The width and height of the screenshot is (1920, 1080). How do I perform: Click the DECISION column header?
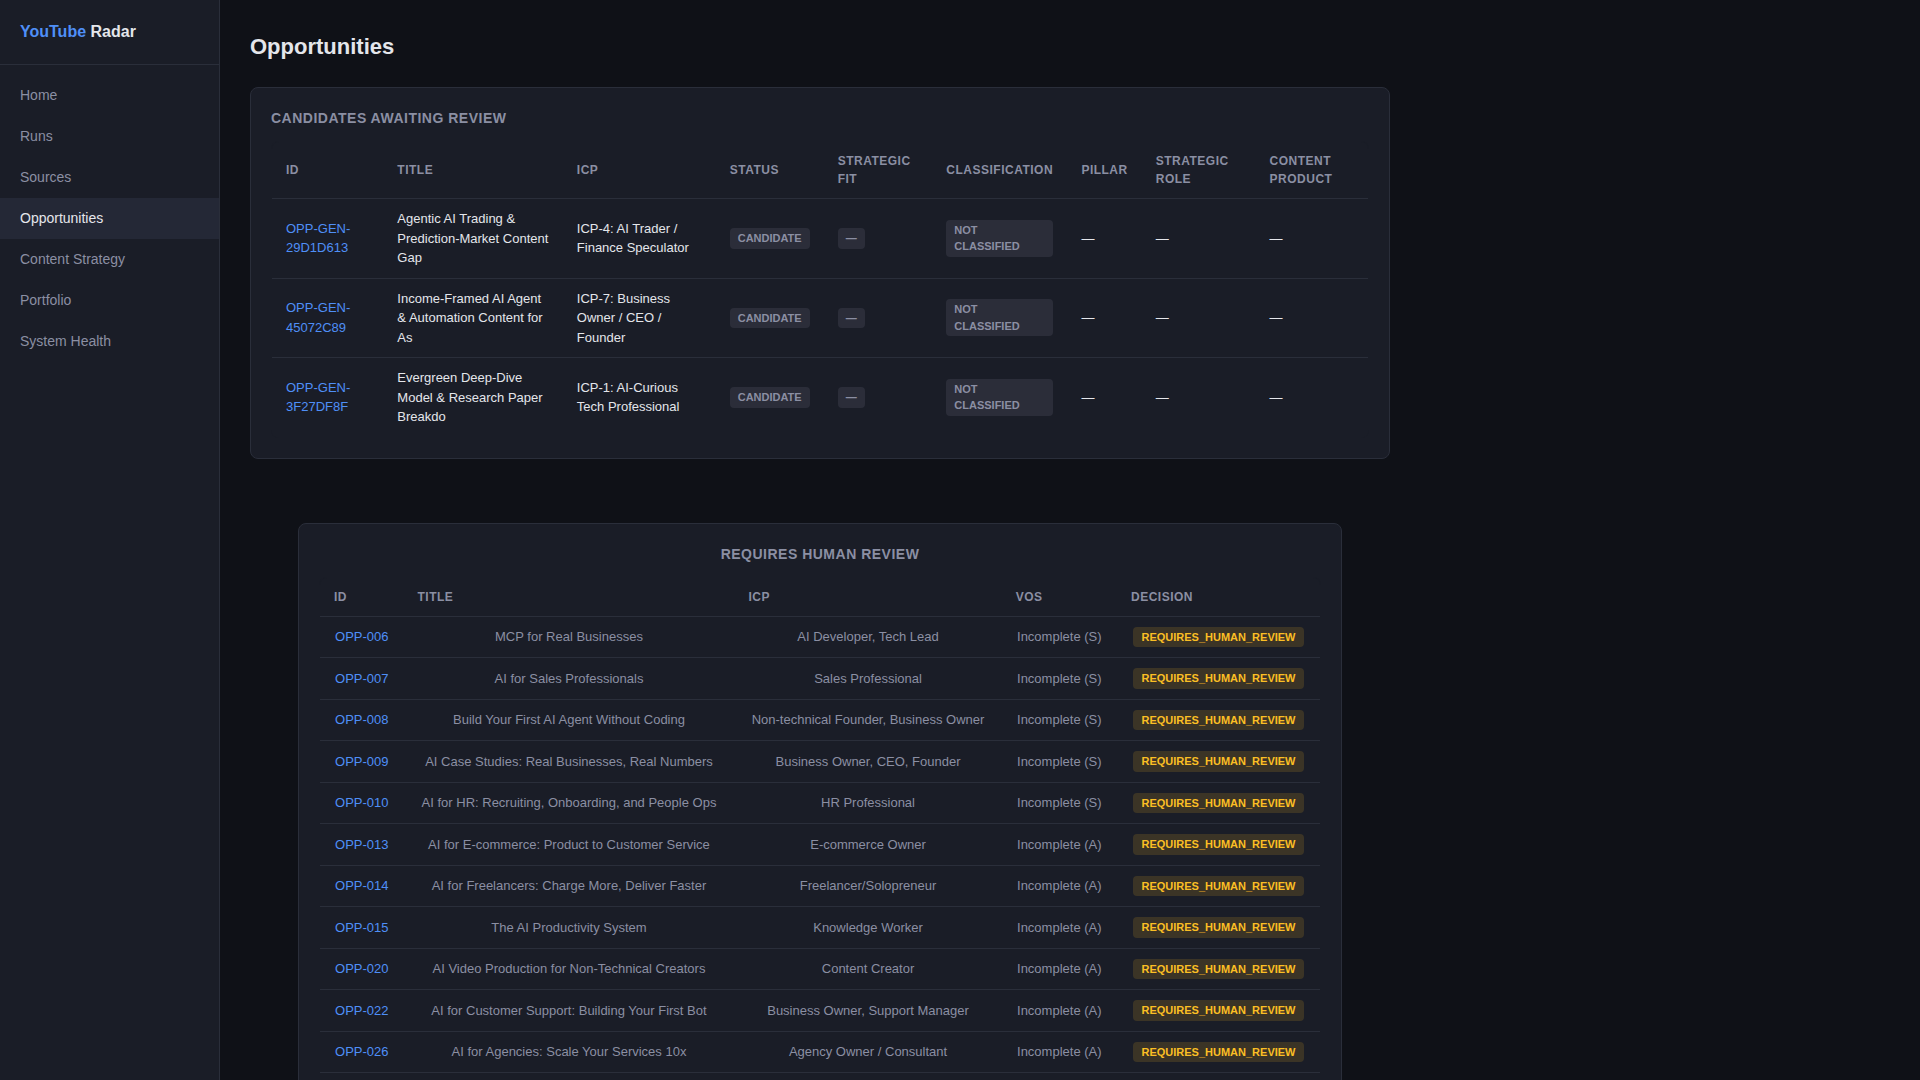(1161, 597)
